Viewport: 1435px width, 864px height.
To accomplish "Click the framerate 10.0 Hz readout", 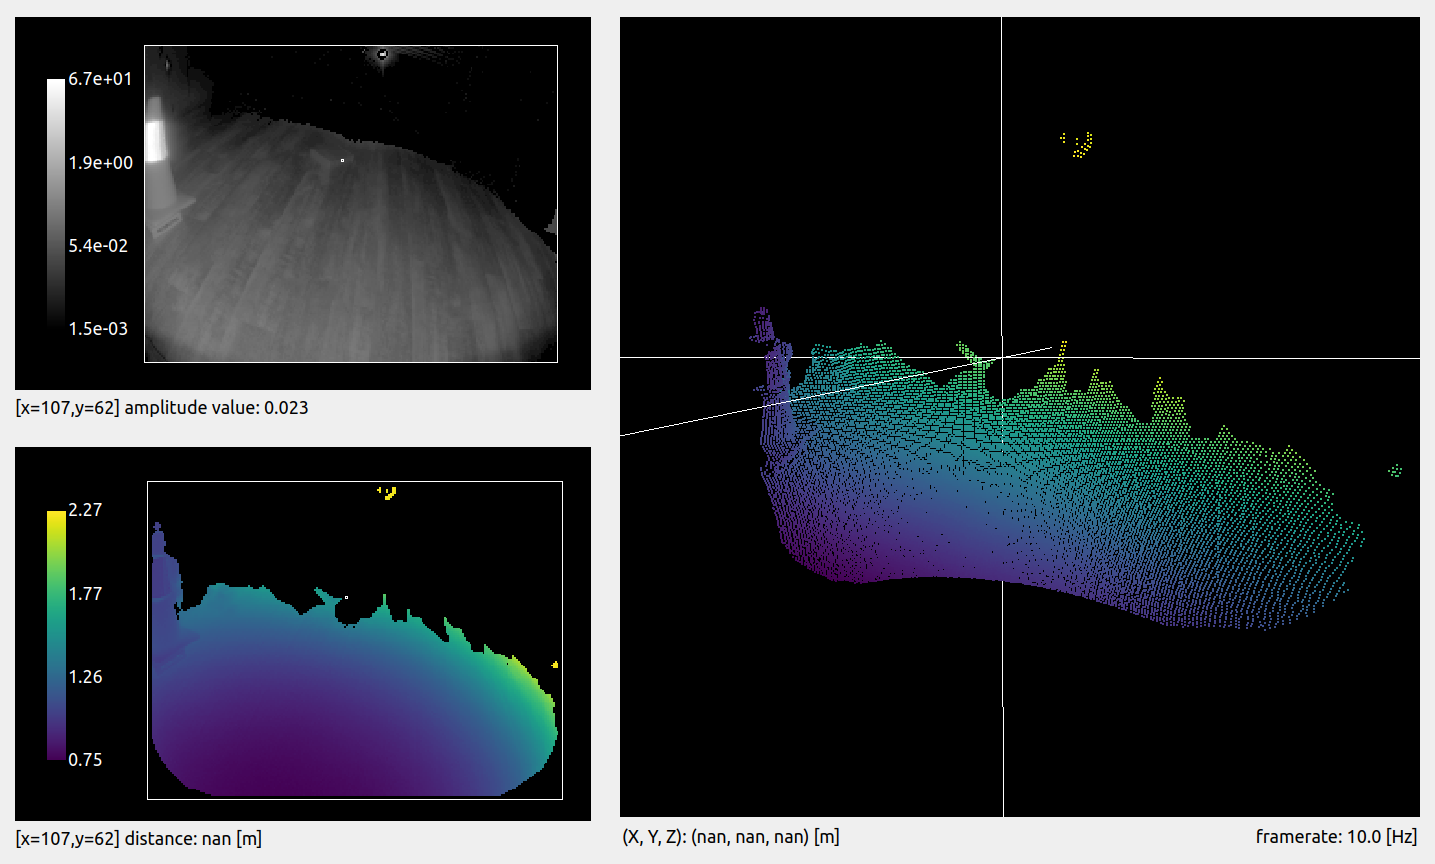I will [x=1335, y=837].
